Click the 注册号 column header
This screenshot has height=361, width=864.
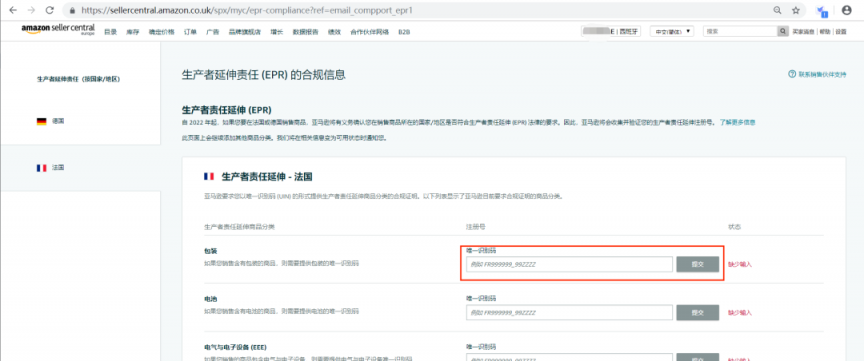[x=475, y=227]
